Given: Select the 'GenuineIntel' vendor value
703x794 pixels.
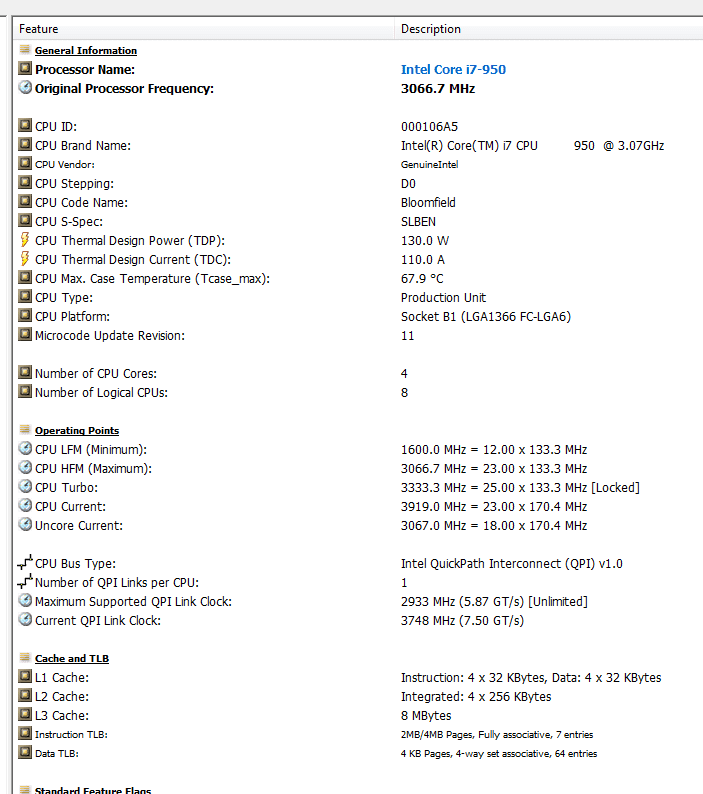Looking at the screenshot, I should [429, 165].
